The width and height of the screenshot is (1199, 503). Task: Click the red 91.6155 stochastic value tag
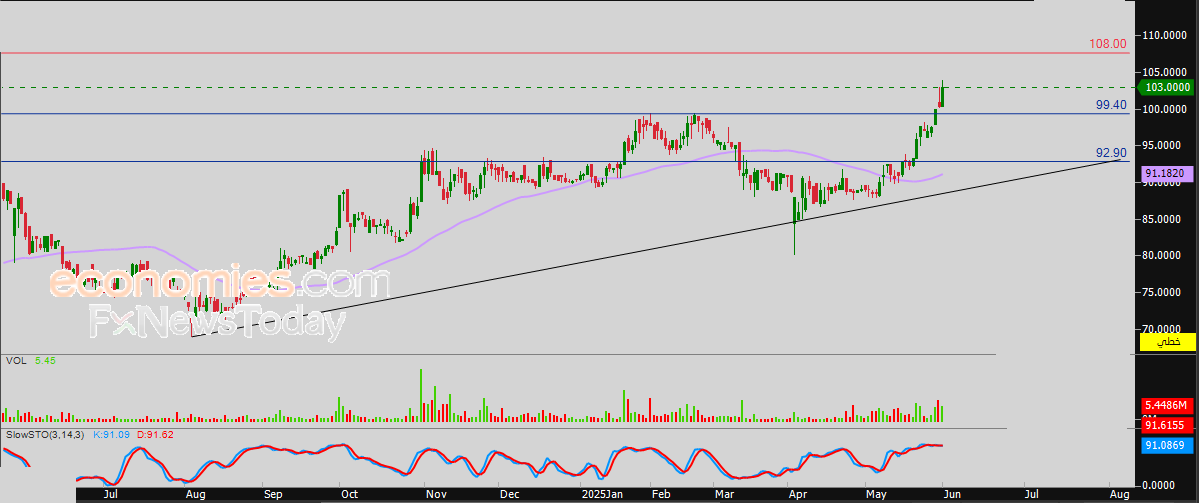[x=1167, y=424]
